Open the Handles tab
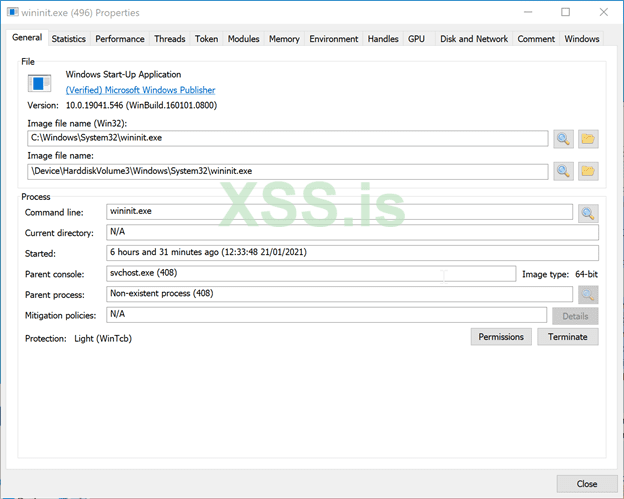The width and height of the screenshot is (624, 499). point(383,39)
